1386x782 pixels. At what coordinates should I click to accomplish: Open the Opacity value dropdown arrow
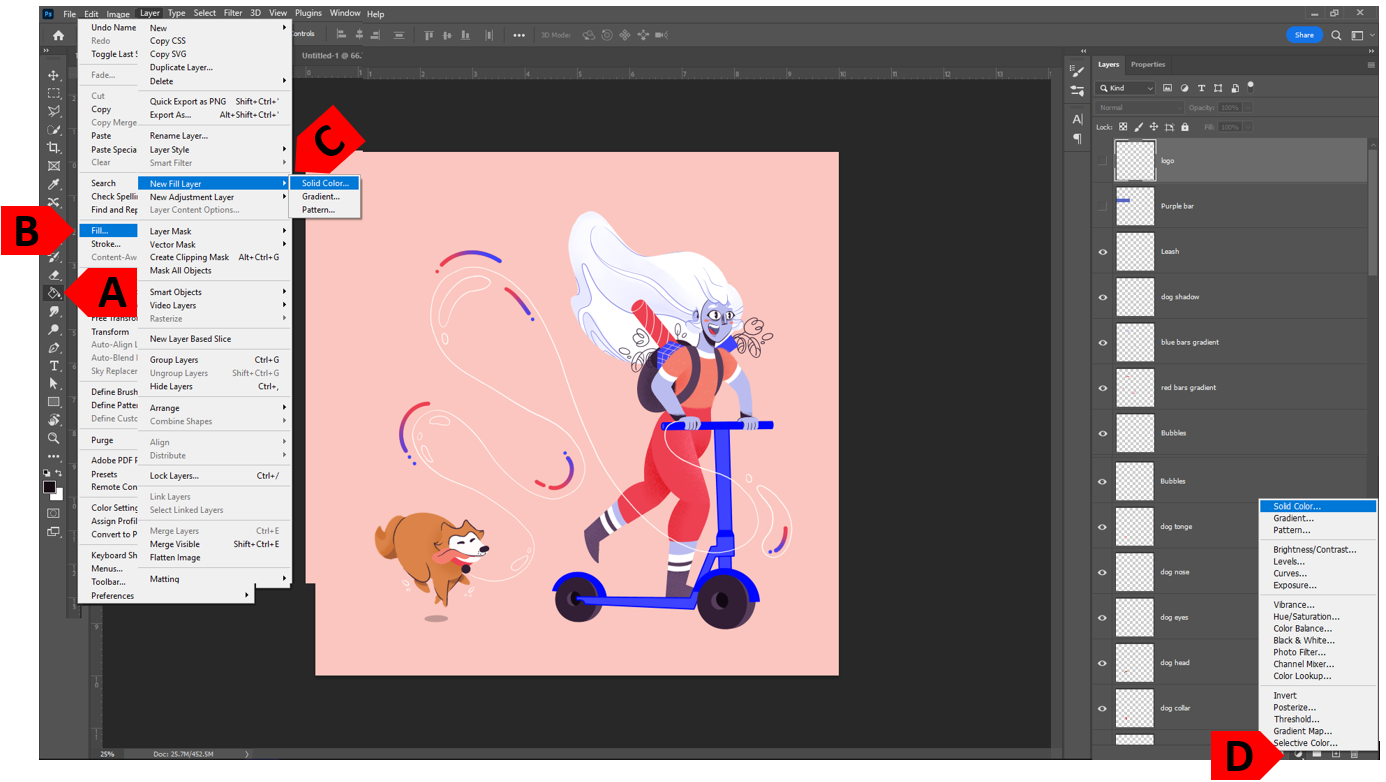(1248, 107)
